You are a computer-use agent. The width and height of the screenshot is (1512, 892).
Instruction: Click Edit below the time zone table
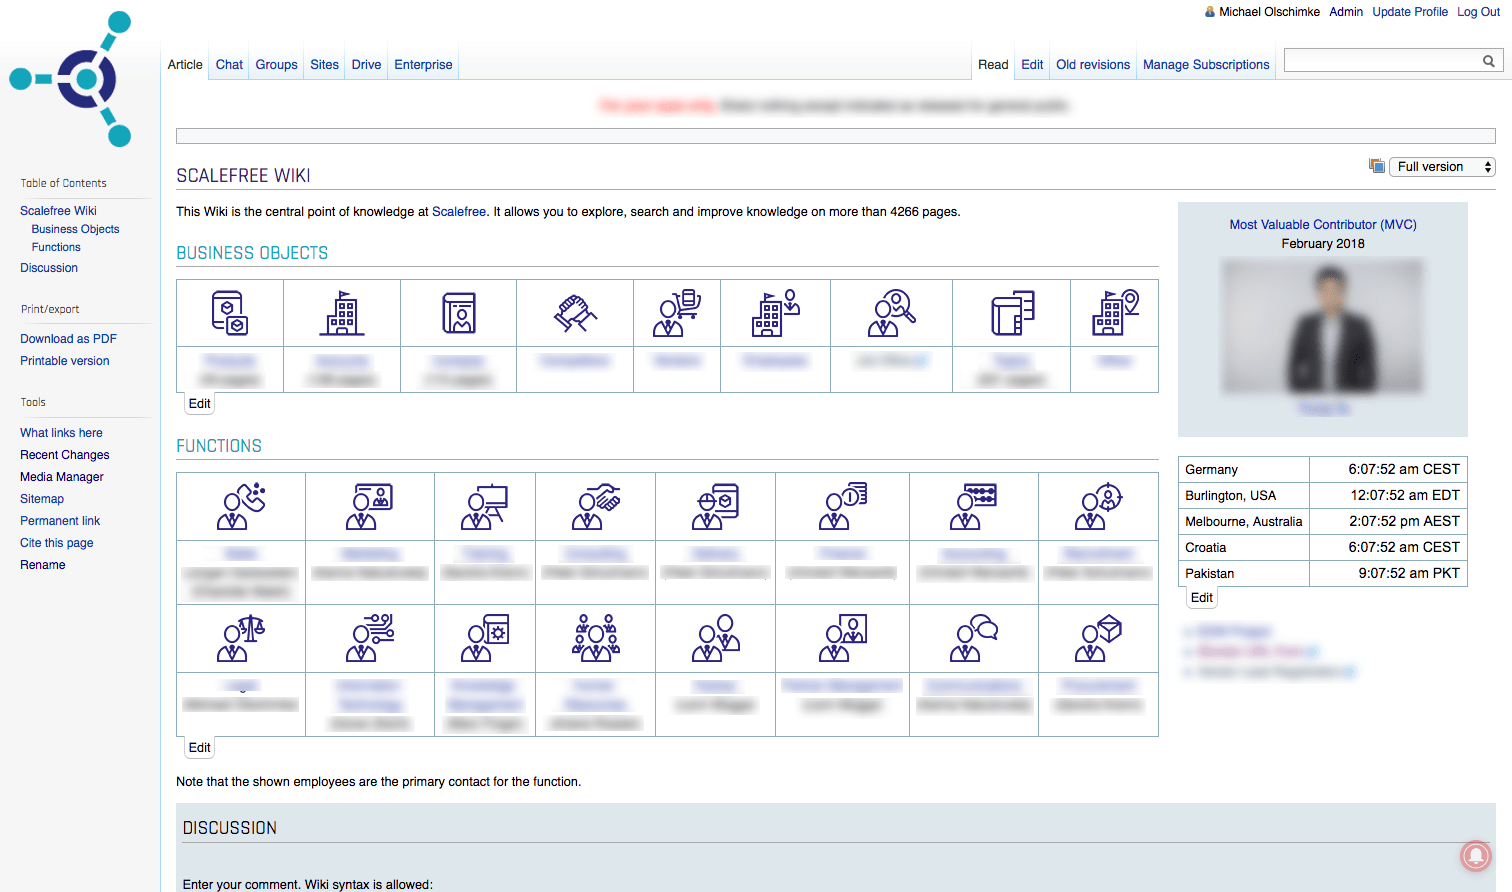(1202, 598)
